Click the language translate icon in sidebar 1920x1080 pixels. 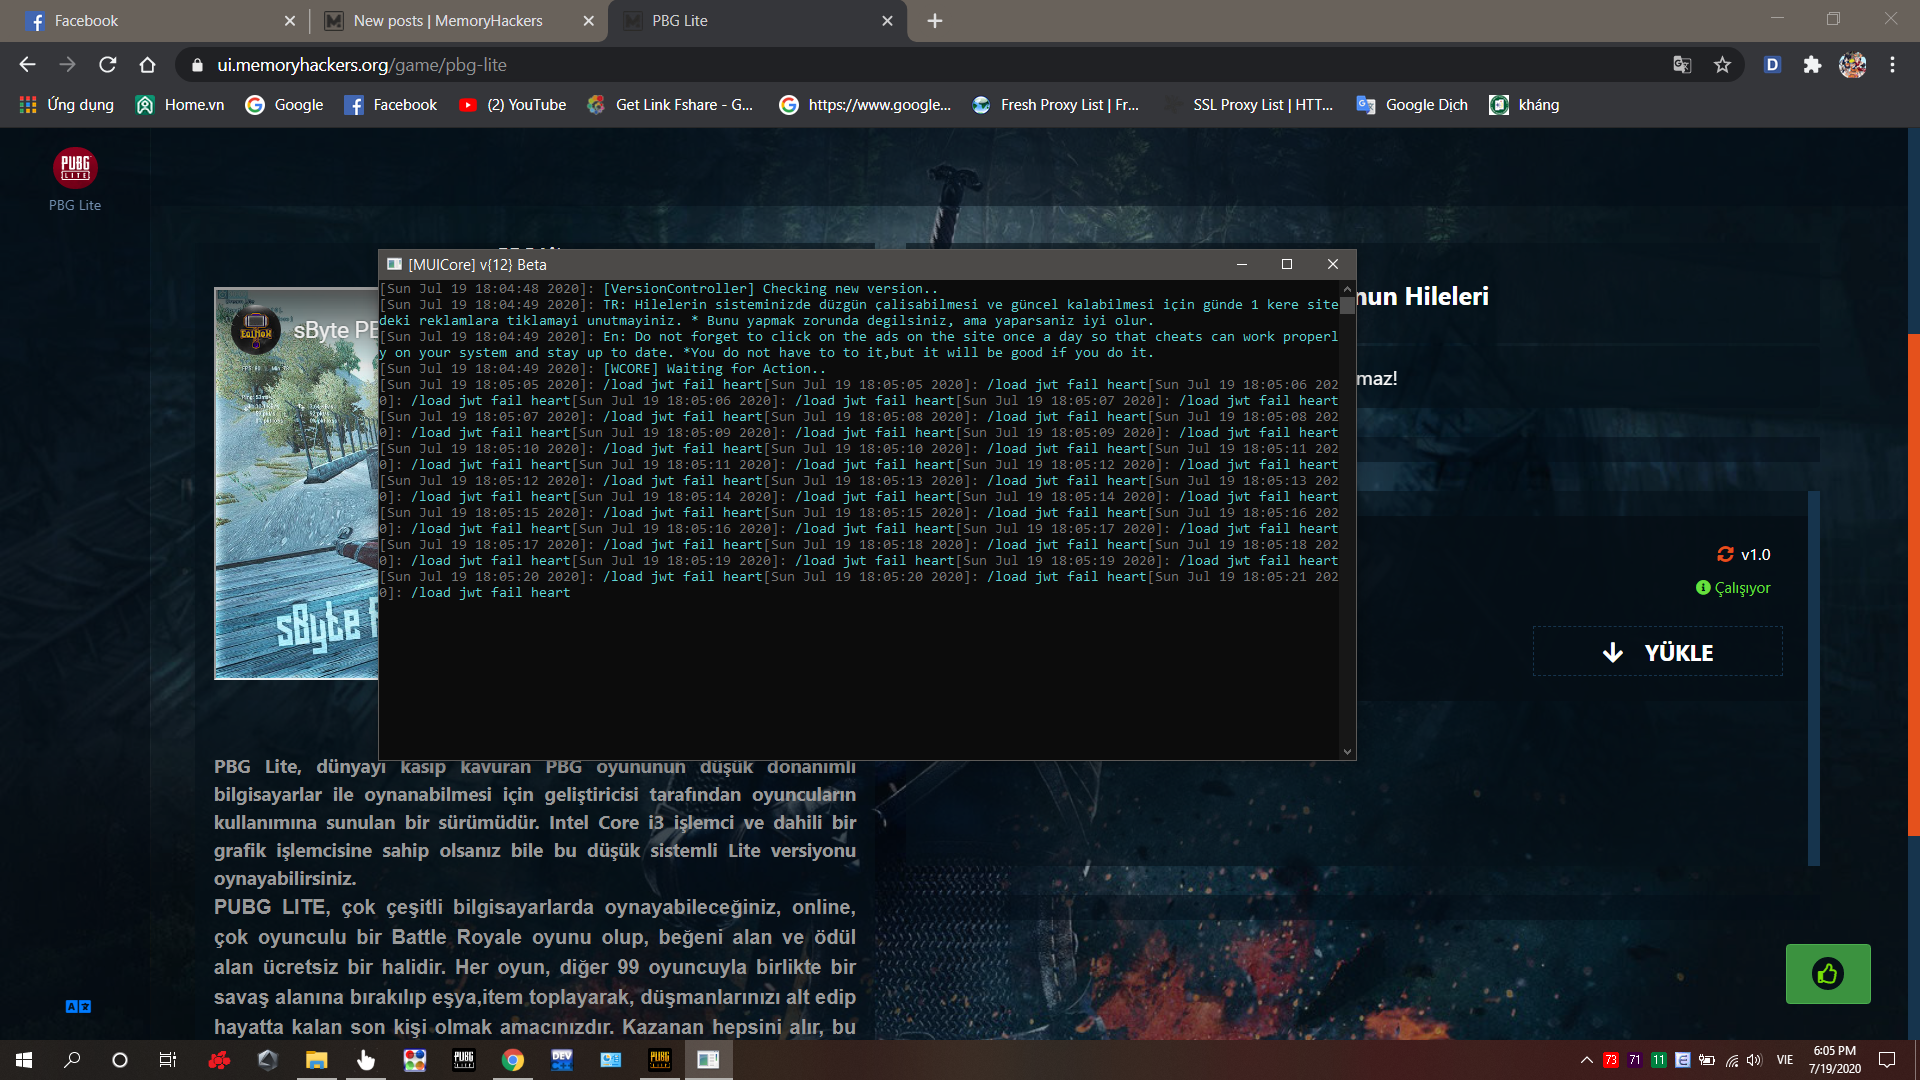(x=78, y=1007)
